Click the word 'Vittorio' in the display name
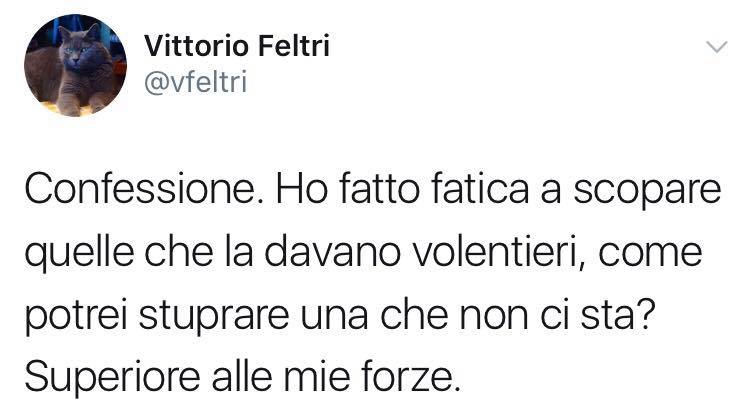This screenshot has width=750, height=413. [x=197, y=46]
